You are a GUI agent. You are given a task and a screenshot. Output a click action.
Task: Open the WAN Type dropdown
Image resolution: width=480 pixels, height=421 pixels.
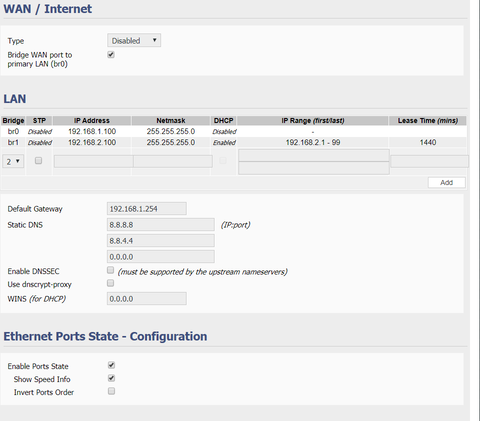click(134, 40)
